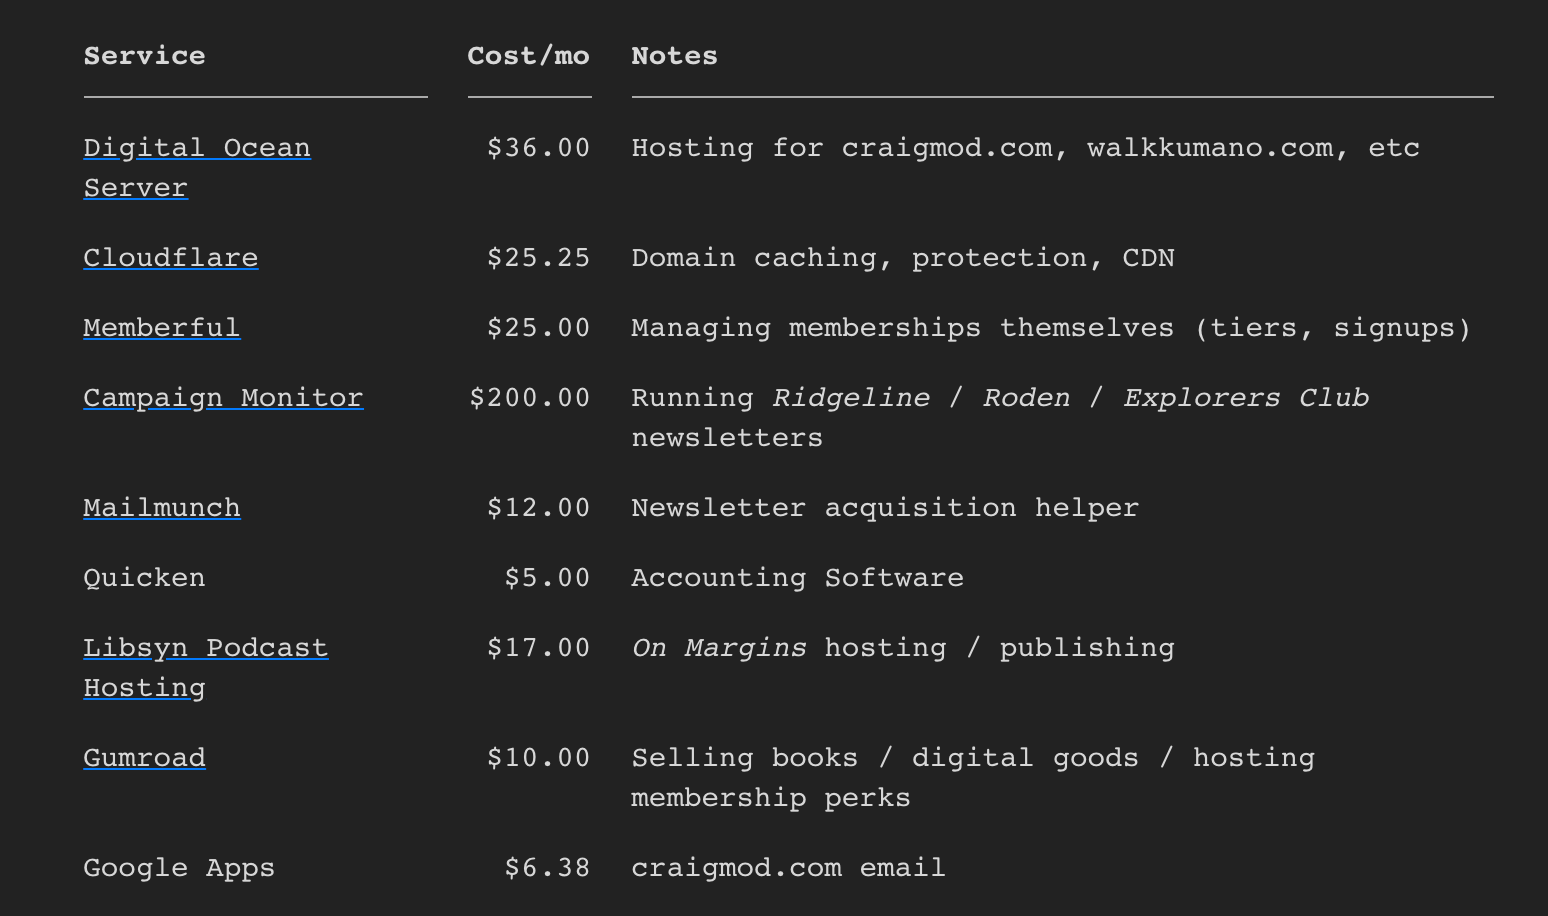Click the Google Apps service name

[x=178, y=868]
